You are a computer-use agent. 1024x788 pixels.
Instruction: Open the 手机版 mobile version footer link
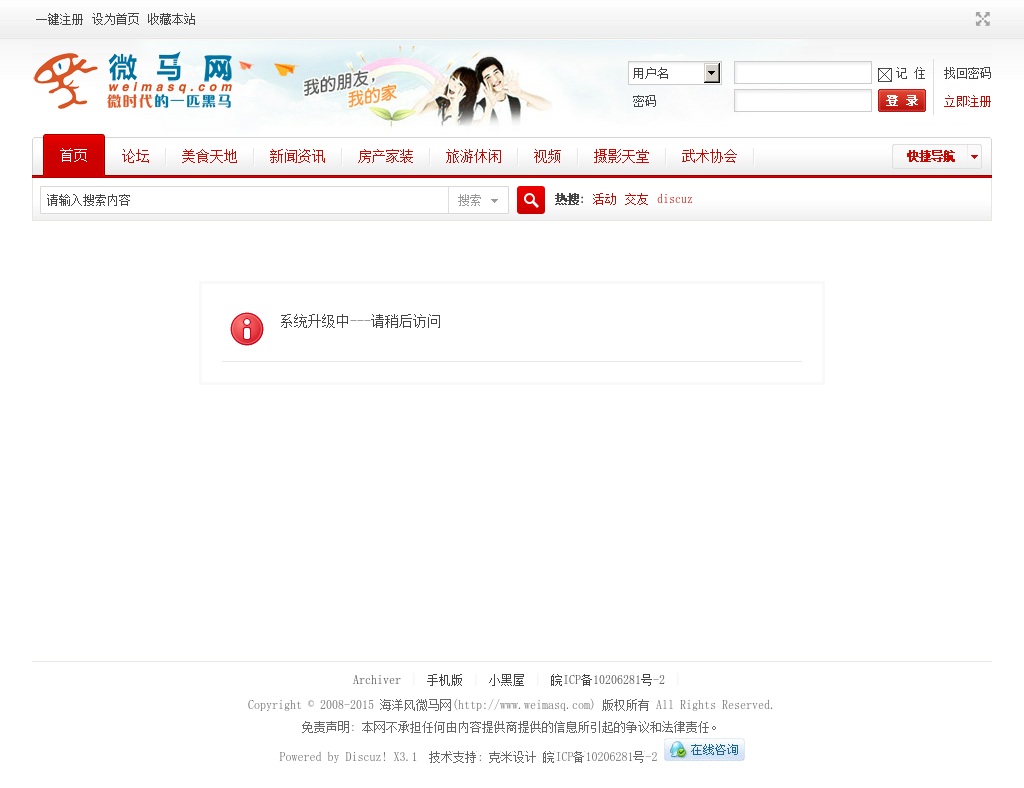(x=444, y=680)
